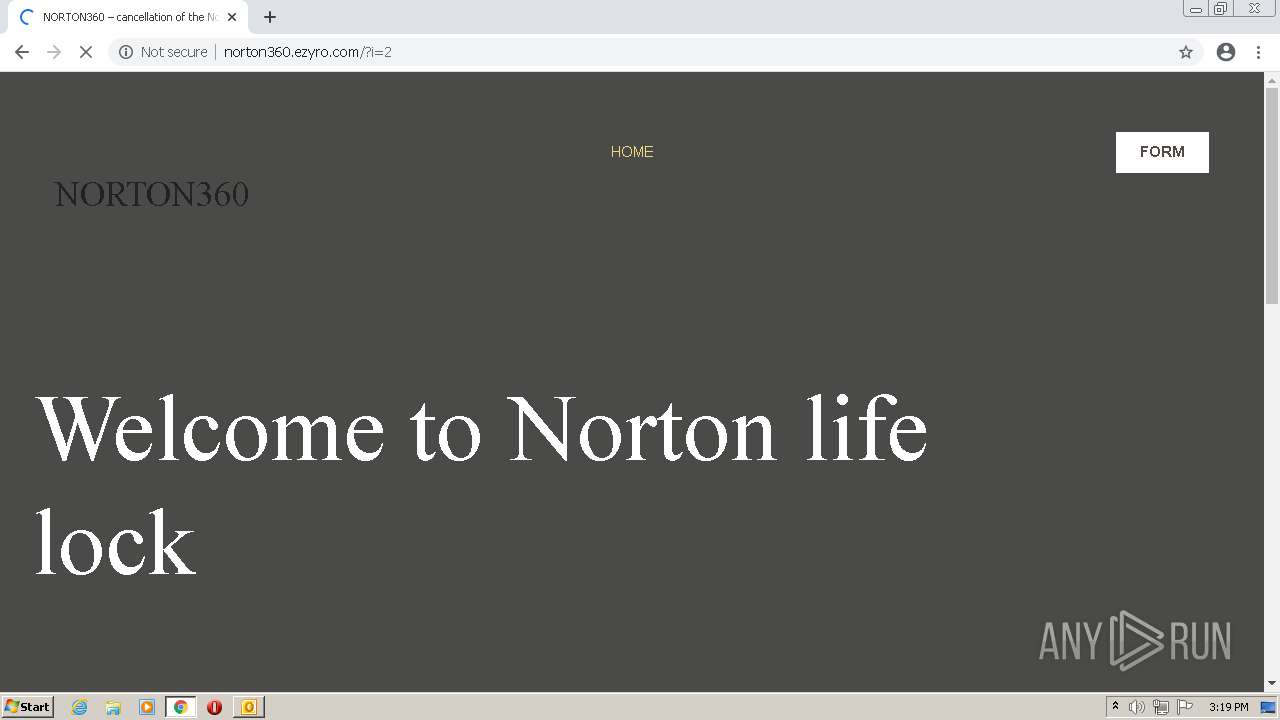Click the show desktop tray icon

1268,707
